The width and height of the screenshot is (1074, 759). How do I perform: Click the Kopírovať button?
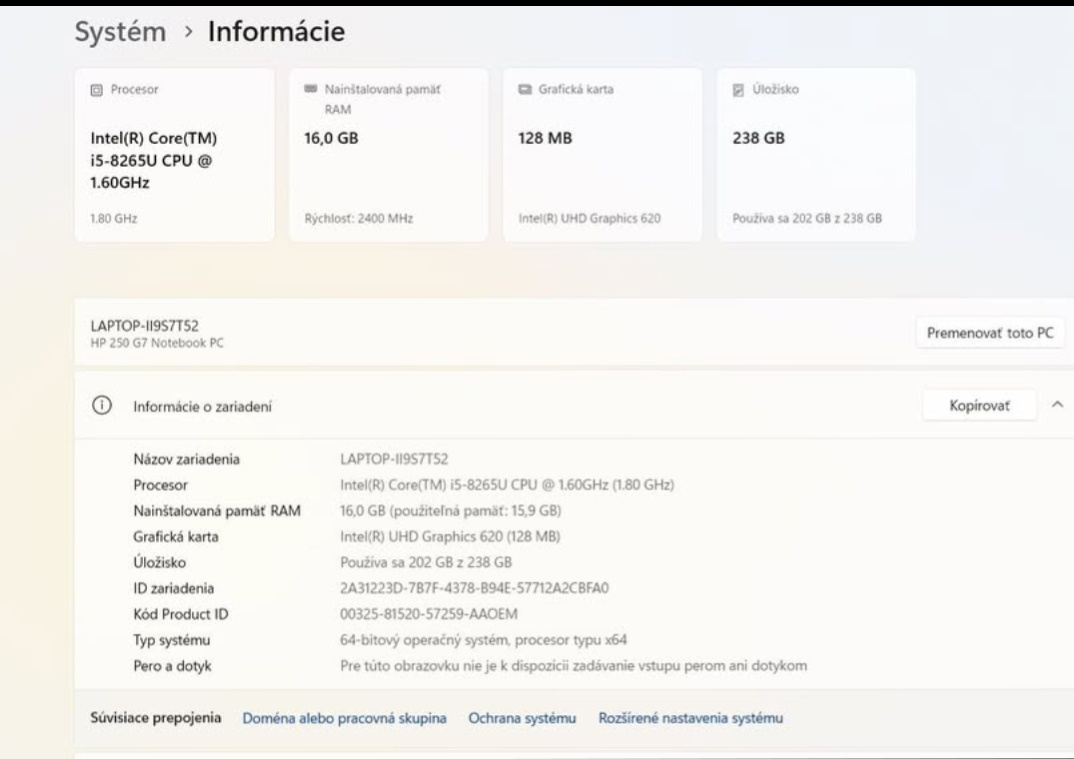click(979, 406)
